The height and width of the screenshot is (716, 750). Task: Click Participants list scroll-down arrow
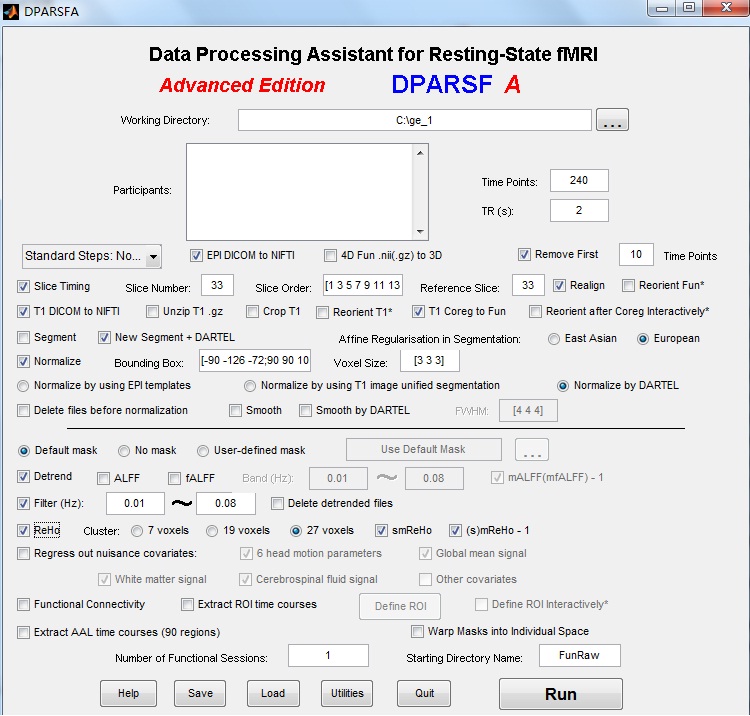coord(420,231)
